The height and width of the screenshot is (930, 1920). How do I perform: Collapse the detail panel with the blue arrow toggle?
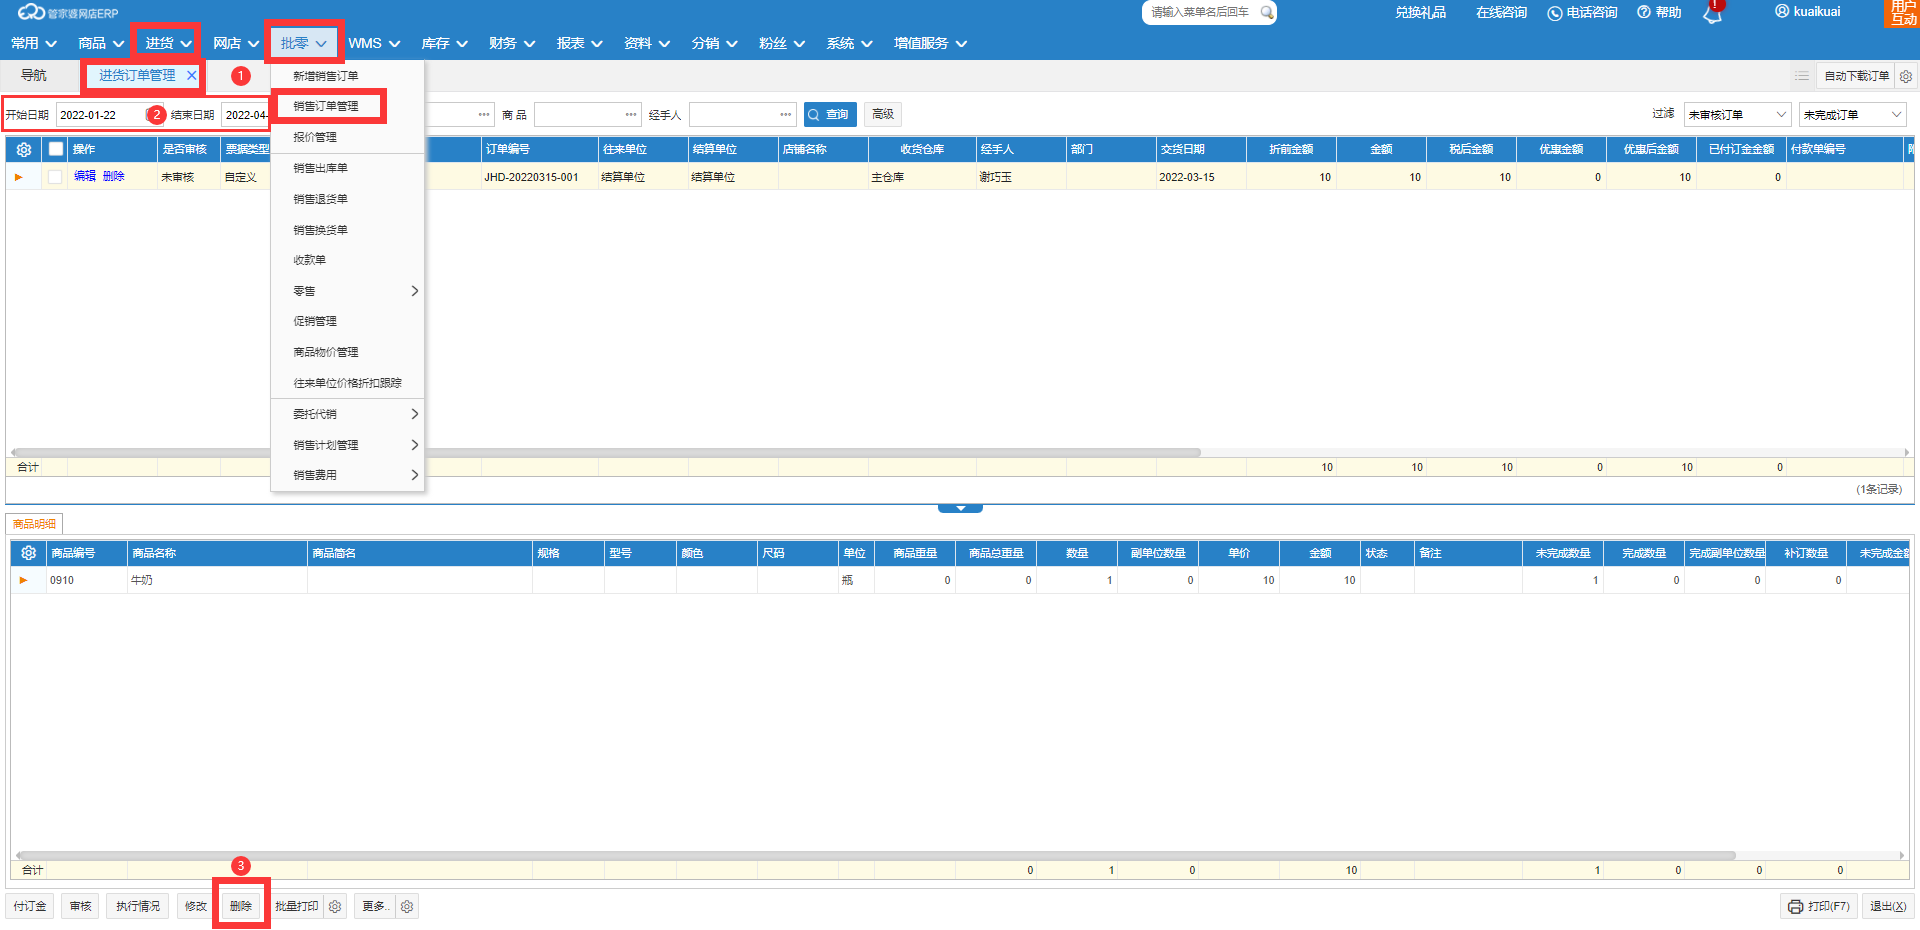pyautogui.click(x=960, y=508)
